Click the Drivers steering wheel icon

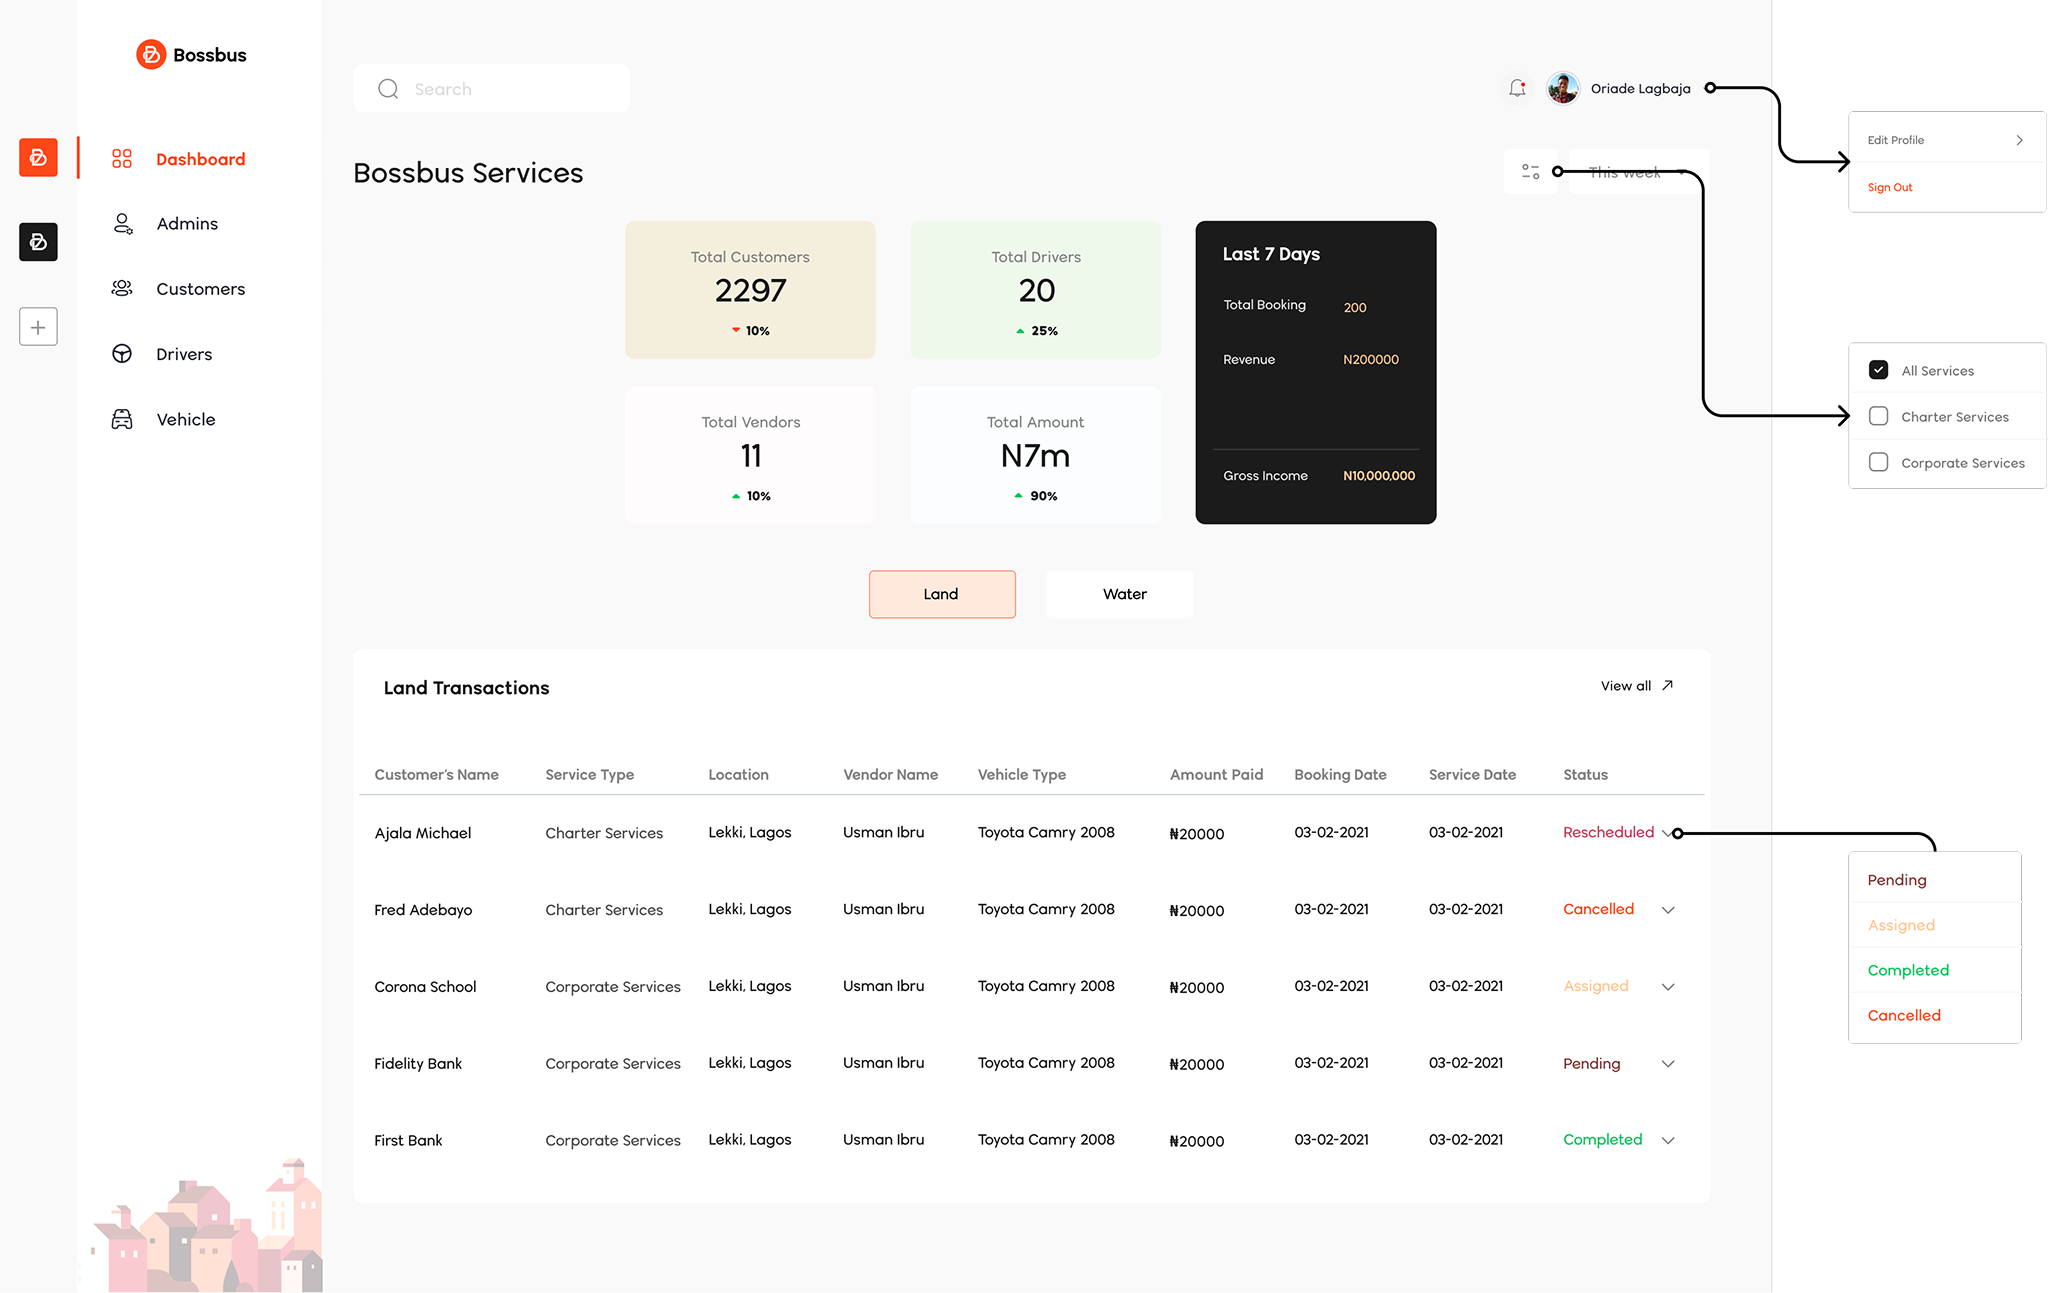pos(122,354)
